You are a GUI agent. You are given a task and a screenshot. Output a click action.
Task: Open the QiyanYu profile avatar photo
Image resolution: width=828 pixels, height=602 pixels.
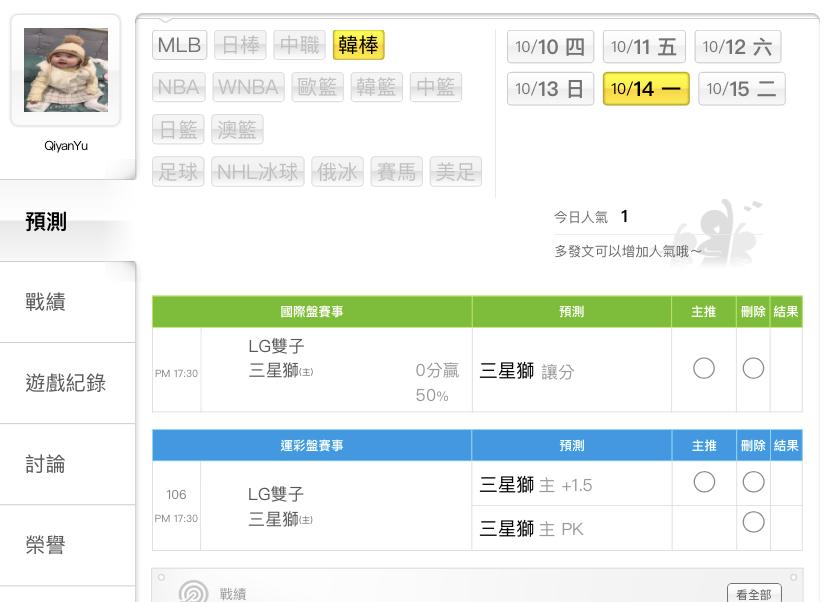coord(65,70)
